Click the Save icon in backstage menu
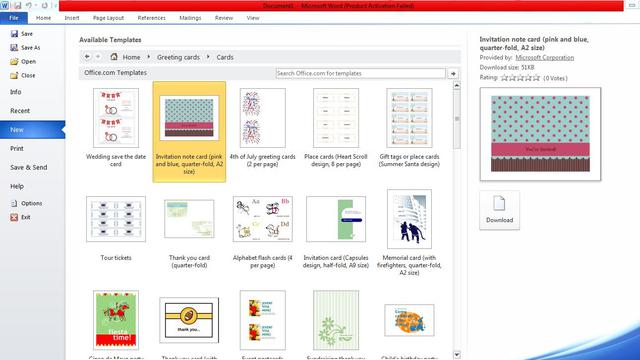Image resolution: width=640 pixels, height=360 pixels. click(14, 33)
